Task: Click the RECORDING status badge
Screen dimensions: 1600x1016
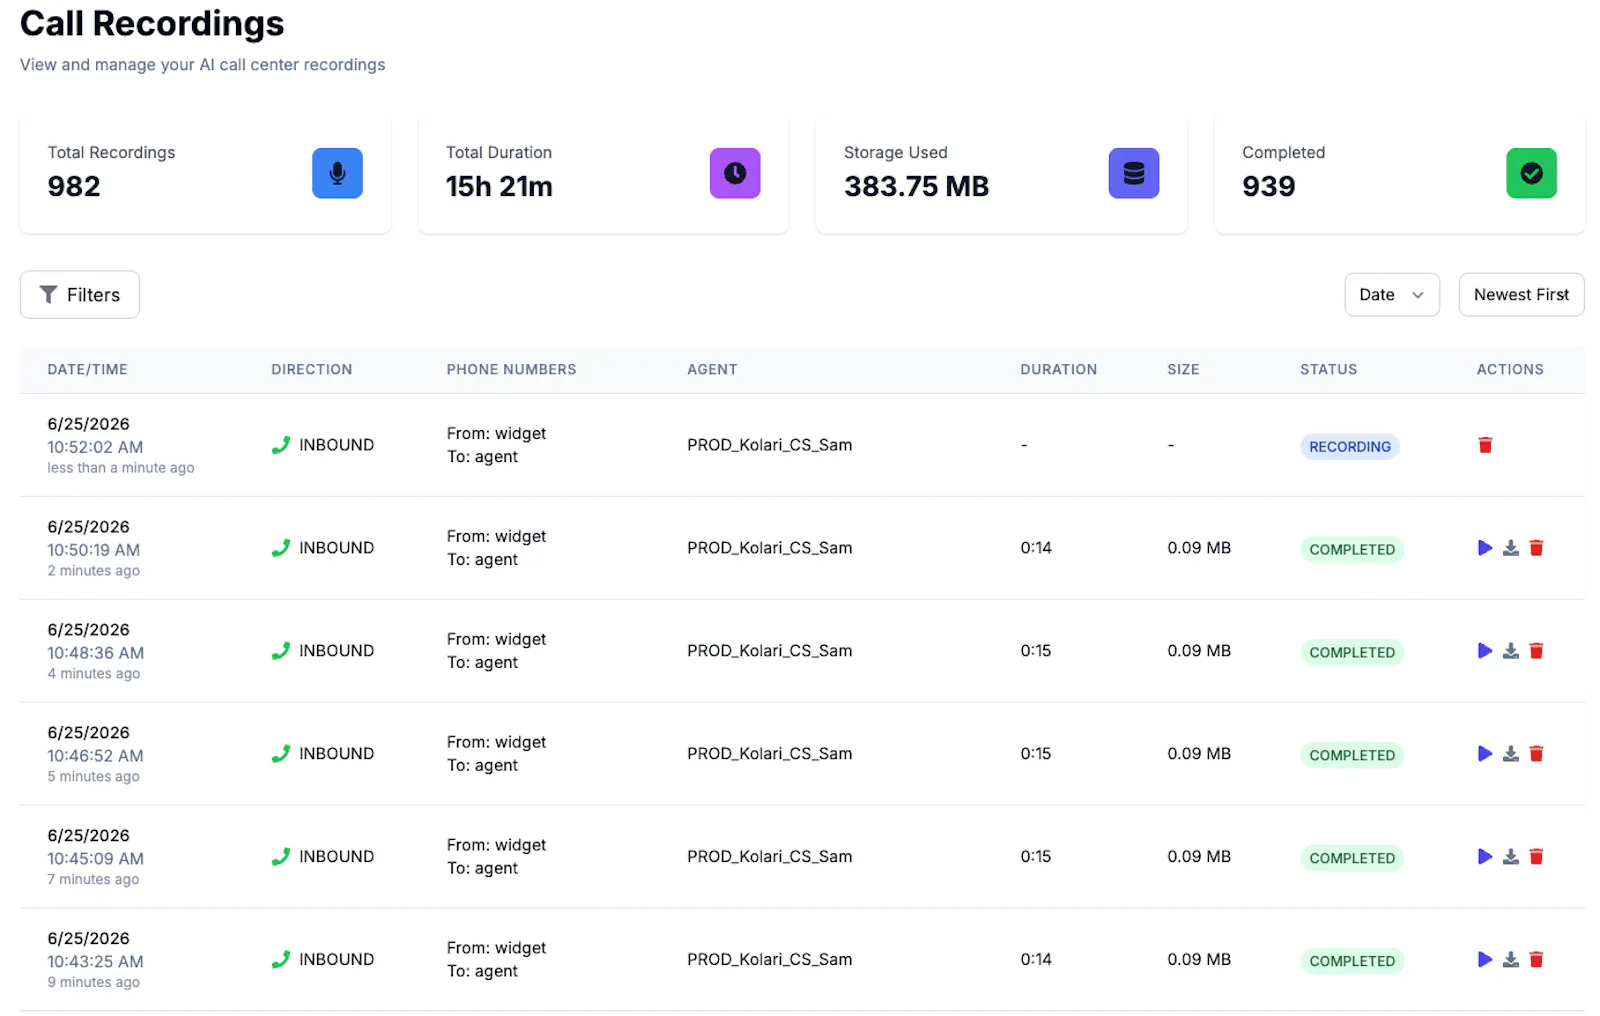Action: click(x=1350, y=447)
